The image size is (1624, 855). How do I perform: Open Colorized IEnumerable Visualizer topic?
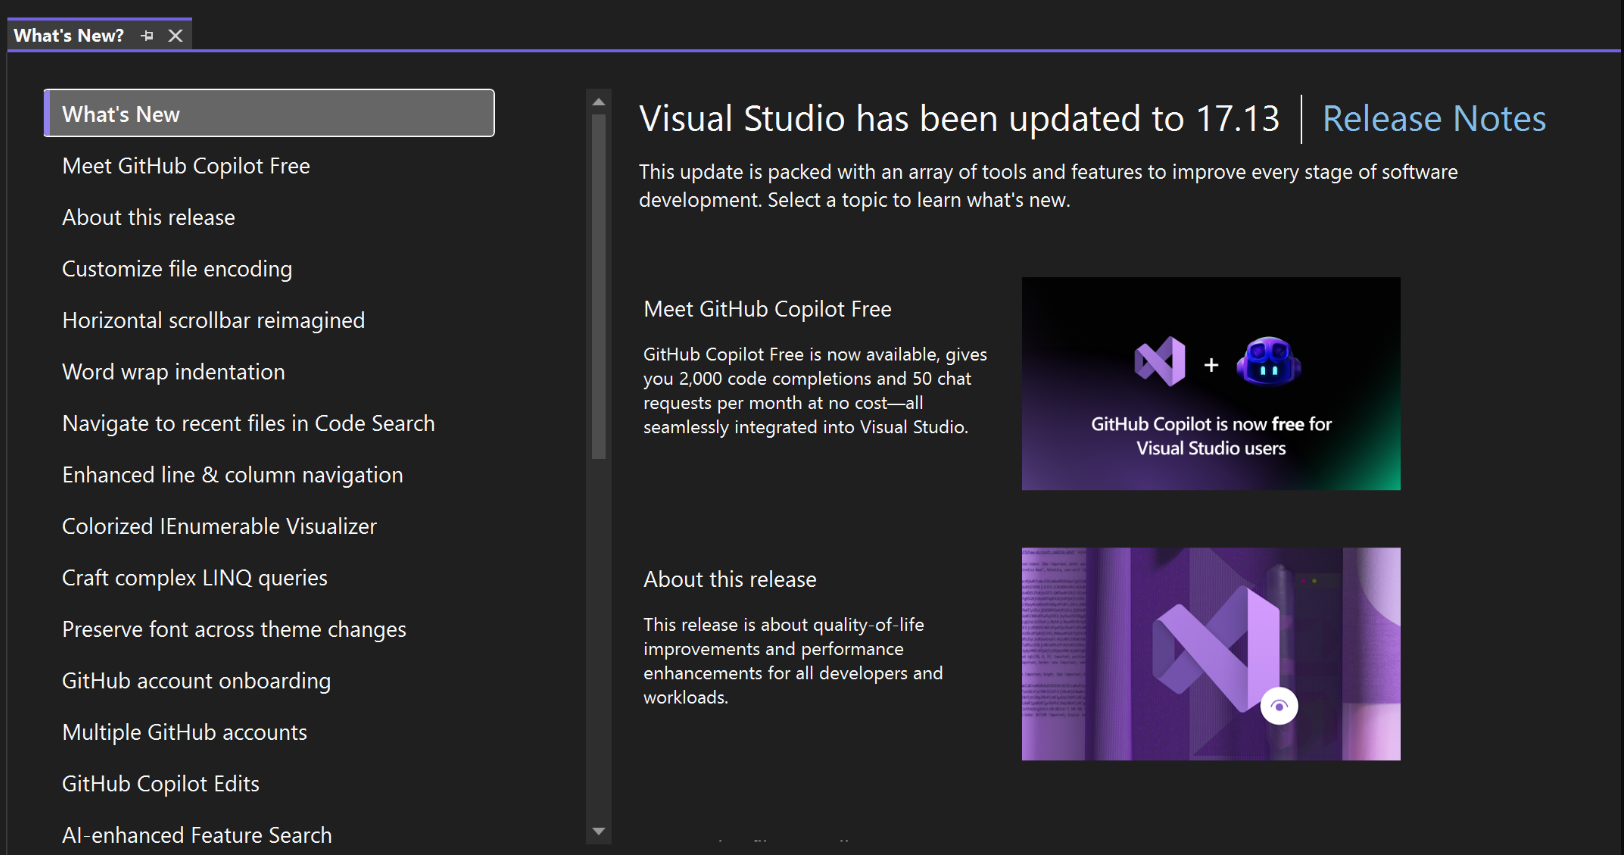click(219, 526)
